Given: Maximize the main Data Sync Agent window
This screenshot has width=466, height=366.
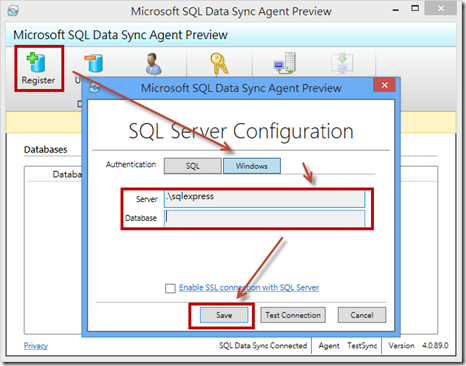Looking at the screenshot, I should point(415,8).
